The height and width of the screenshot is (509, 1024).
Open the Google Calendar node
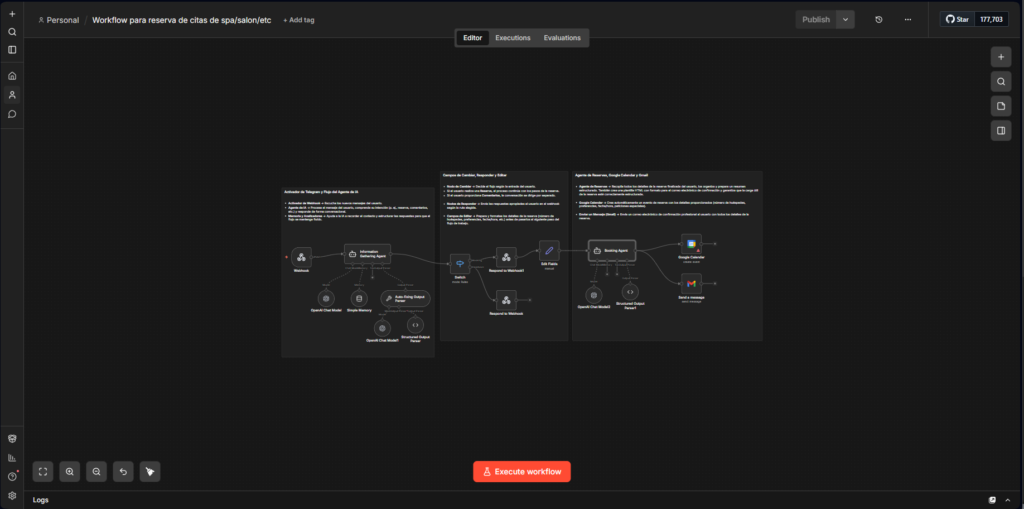coord(692,243)
